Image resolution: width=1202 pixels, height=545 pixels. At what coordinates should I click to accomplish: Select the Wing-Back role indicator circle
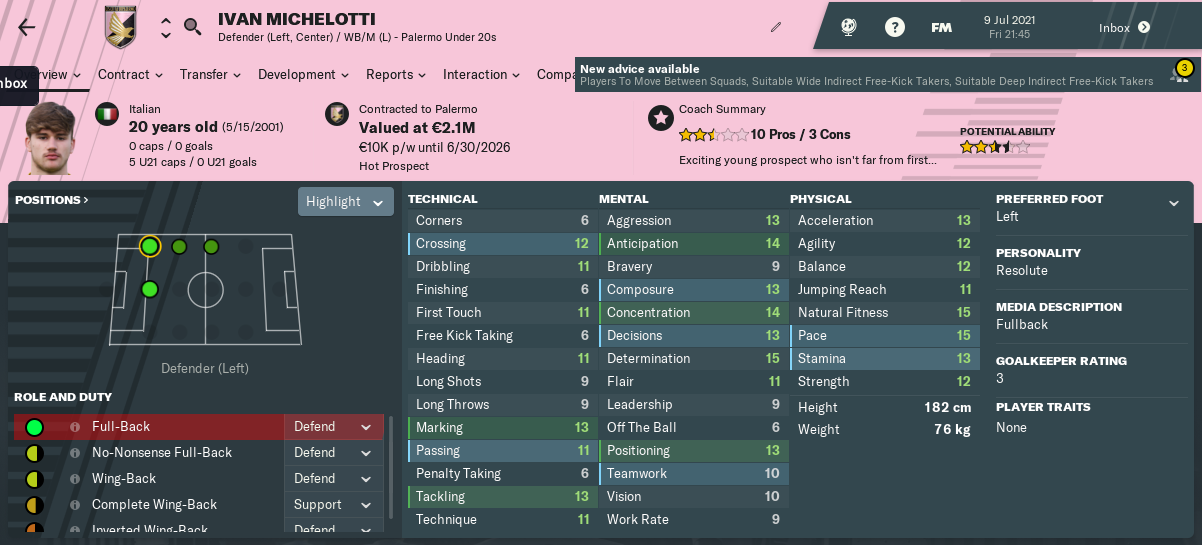tap(34, 479)
